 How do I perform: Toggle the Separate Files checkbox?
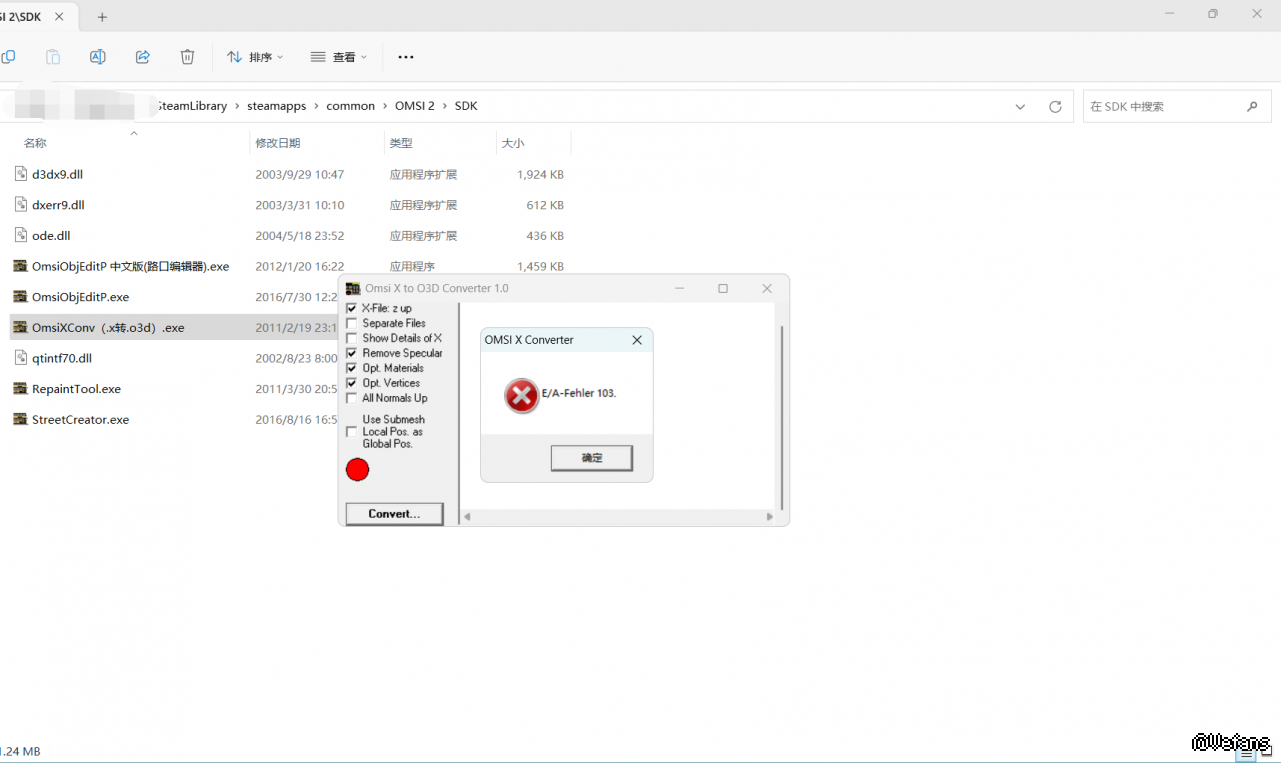[x=351, y=324]
